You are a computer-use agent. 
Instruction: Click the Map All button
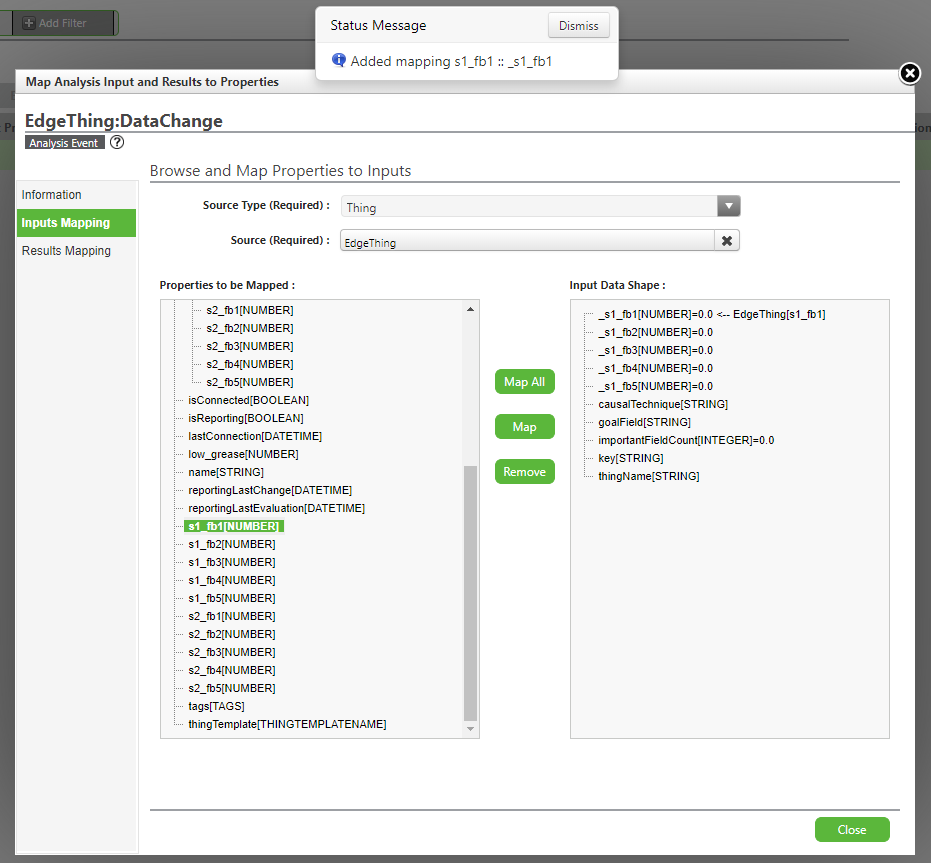tap(524, 382)
